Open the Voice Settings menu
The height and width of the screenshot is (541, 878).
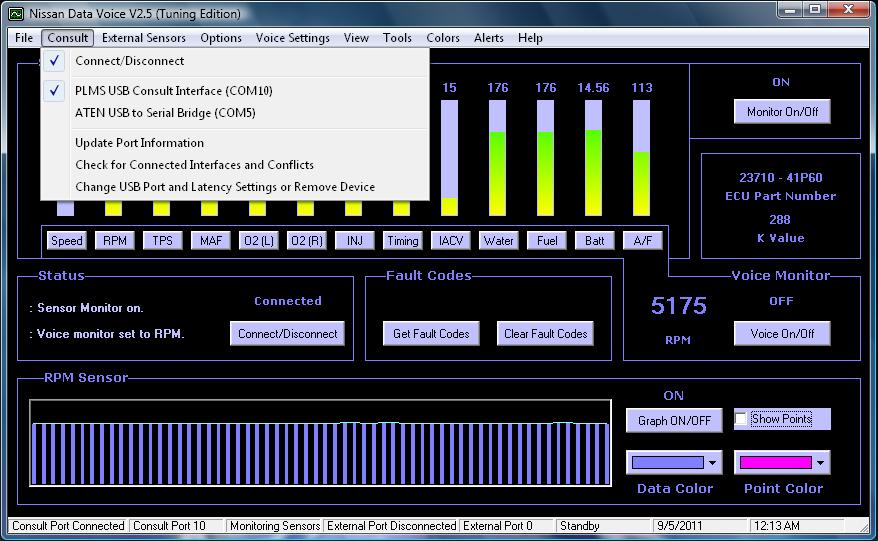[x=293, y=38]
